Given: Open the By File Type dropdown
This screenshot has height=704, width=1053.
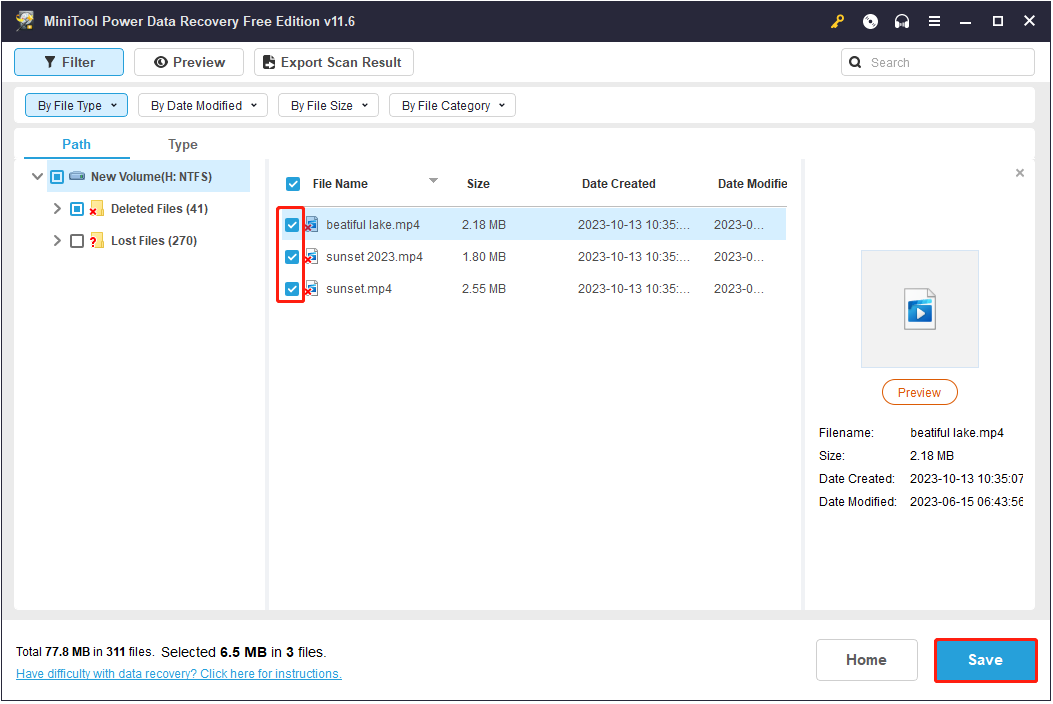Looking at the screenshot, I should pyautogui.click(x=77, y=105).
